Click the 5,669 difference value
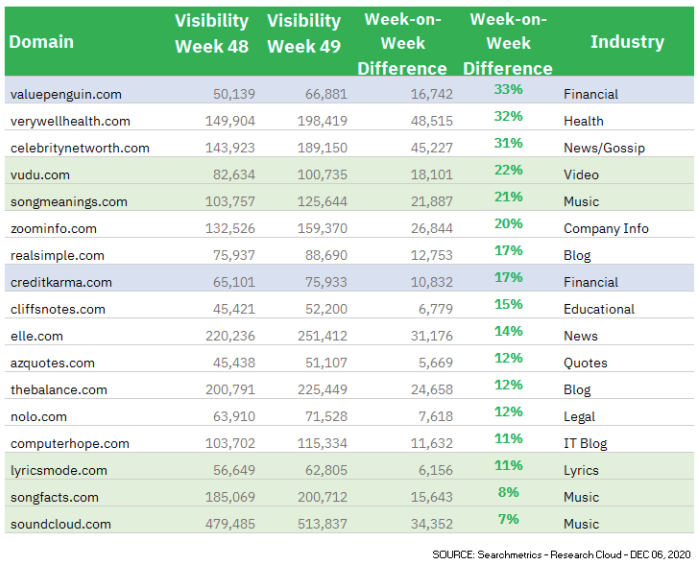The width and height of the screenshot is (699, 570). pyautogui.click(x=436, y=362)
